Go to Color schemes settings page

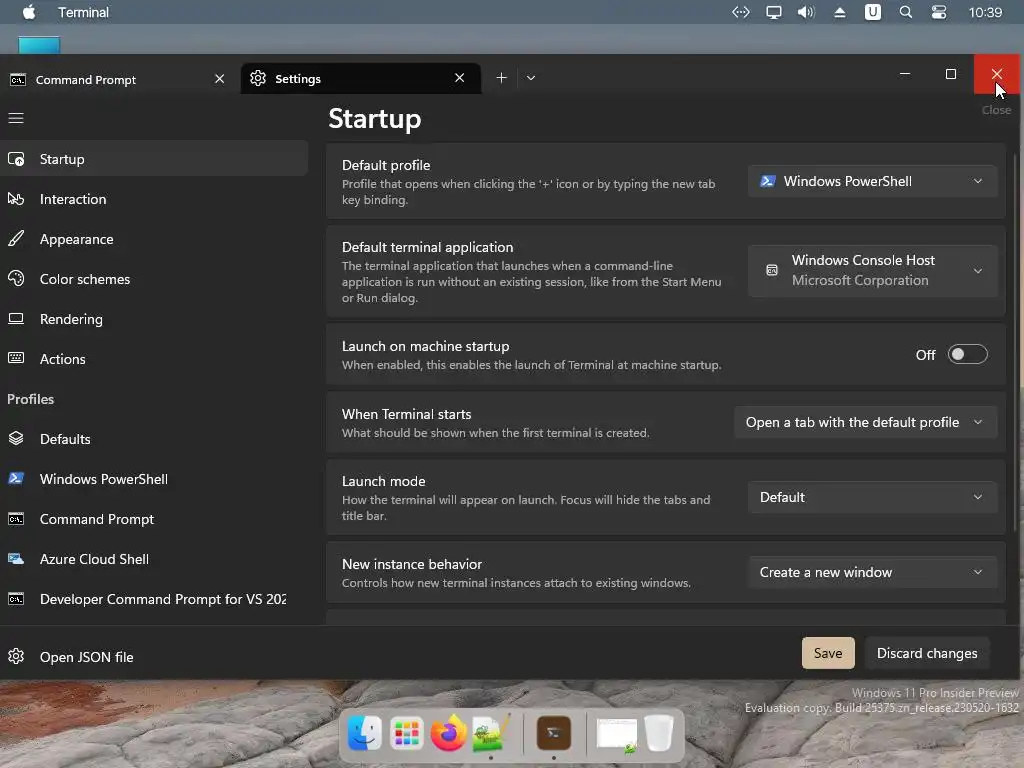click(x=154, y=279)
